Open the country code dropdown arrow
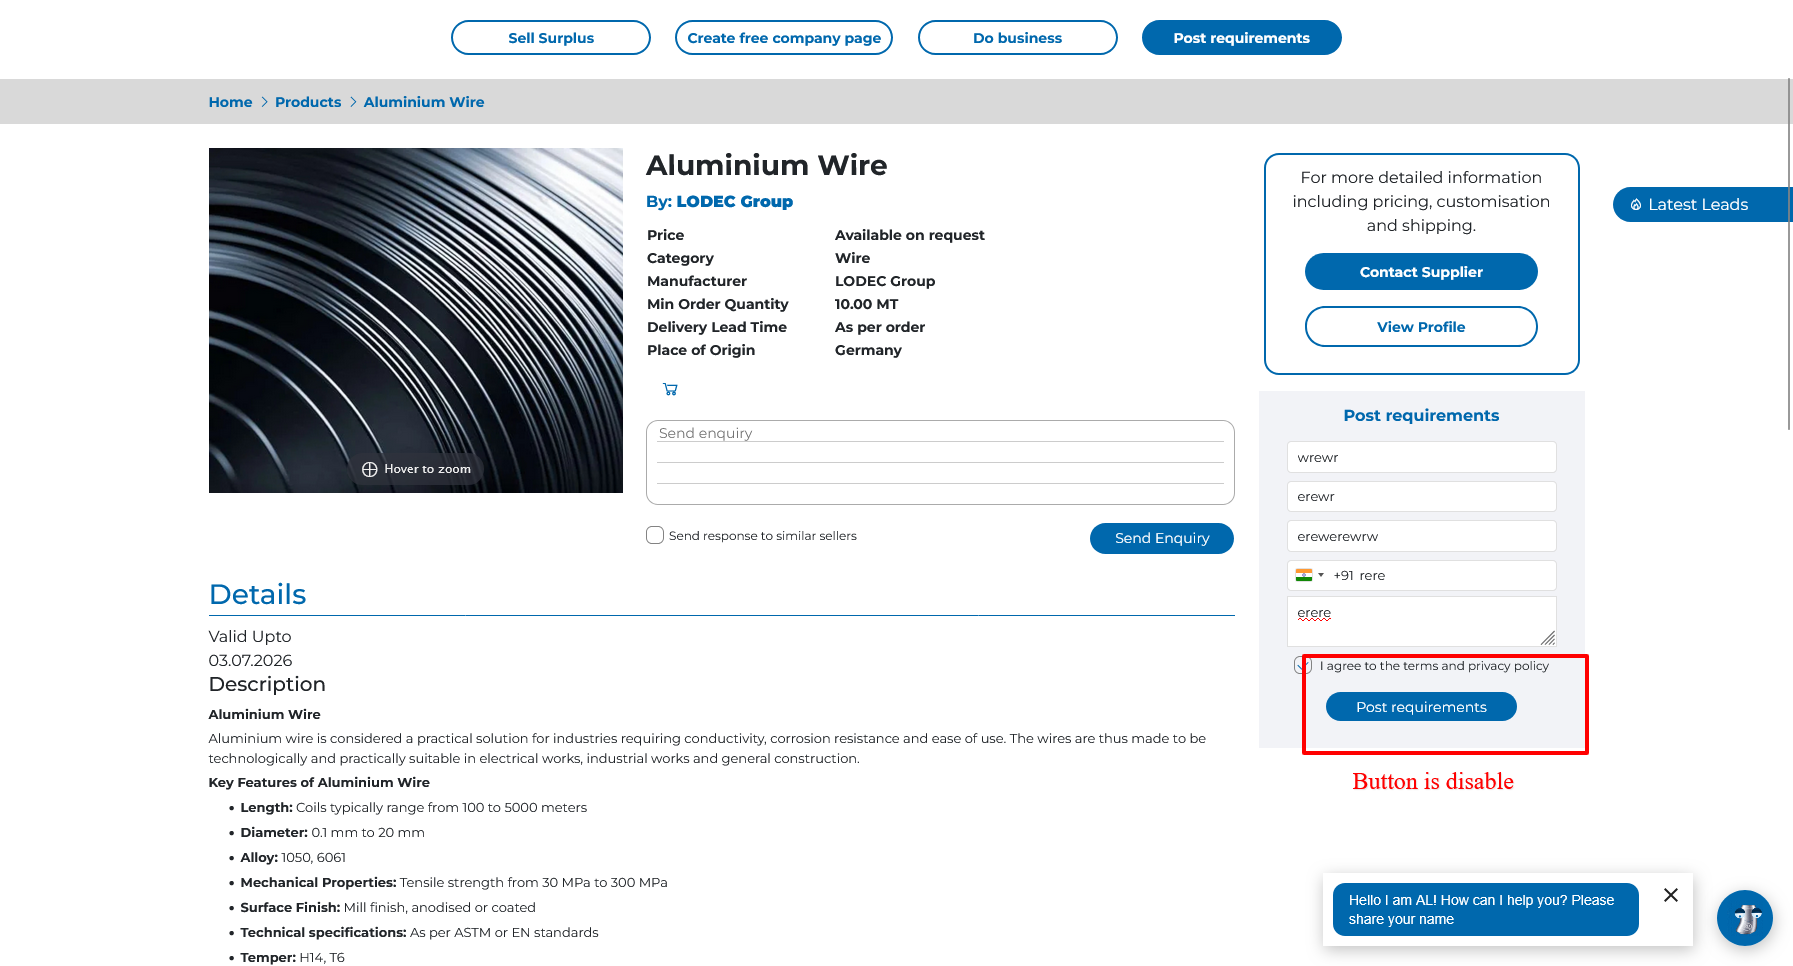1793x966 pixels. point(1321,575)
